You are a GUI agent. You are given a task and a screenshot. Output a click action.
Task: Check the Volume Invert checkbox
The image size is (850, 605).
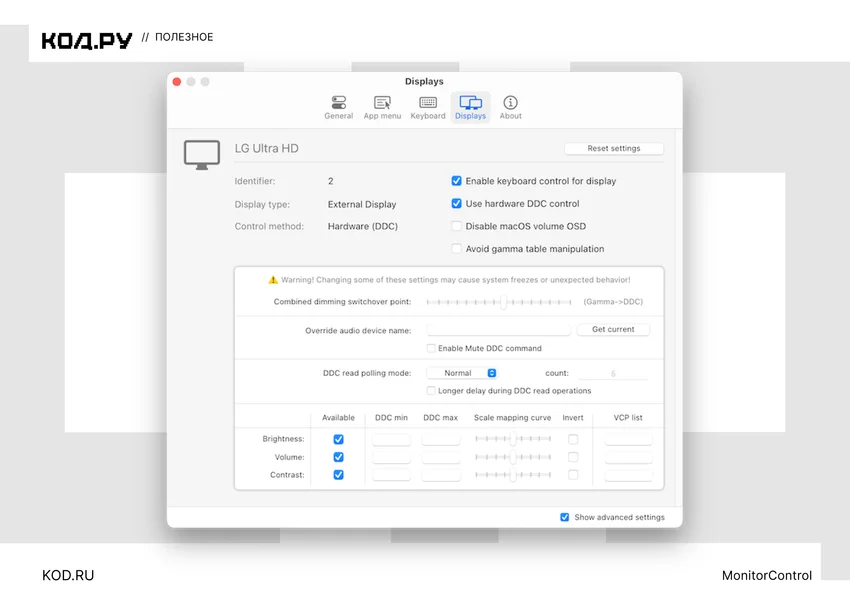click(573, 457)
